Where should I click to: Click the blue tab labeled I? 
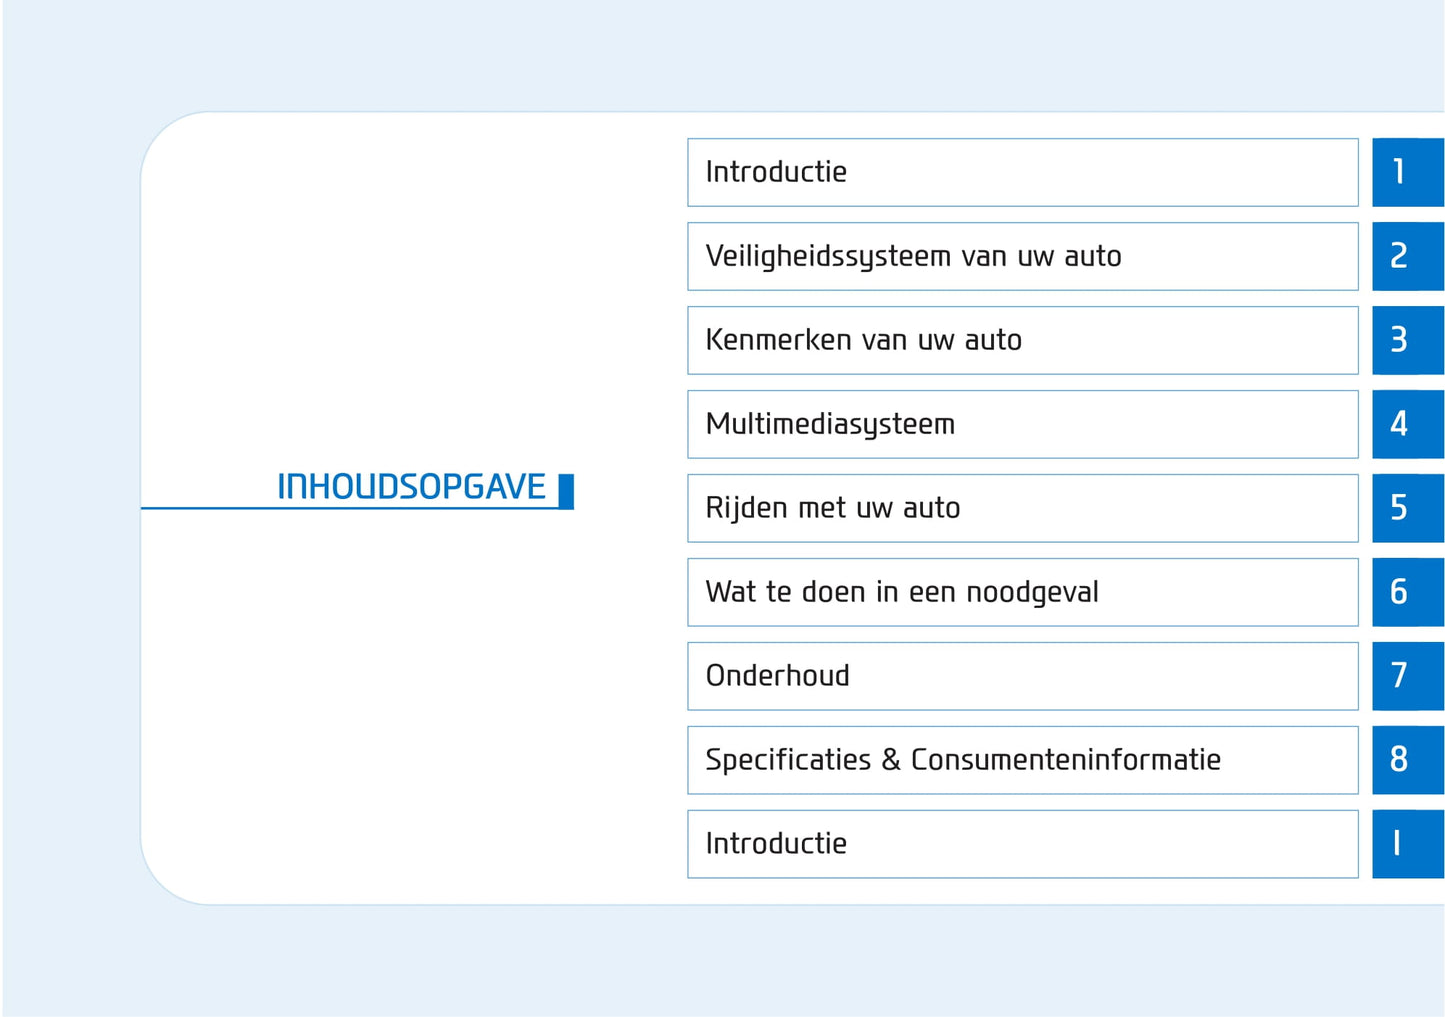(x=1407, y=844)
